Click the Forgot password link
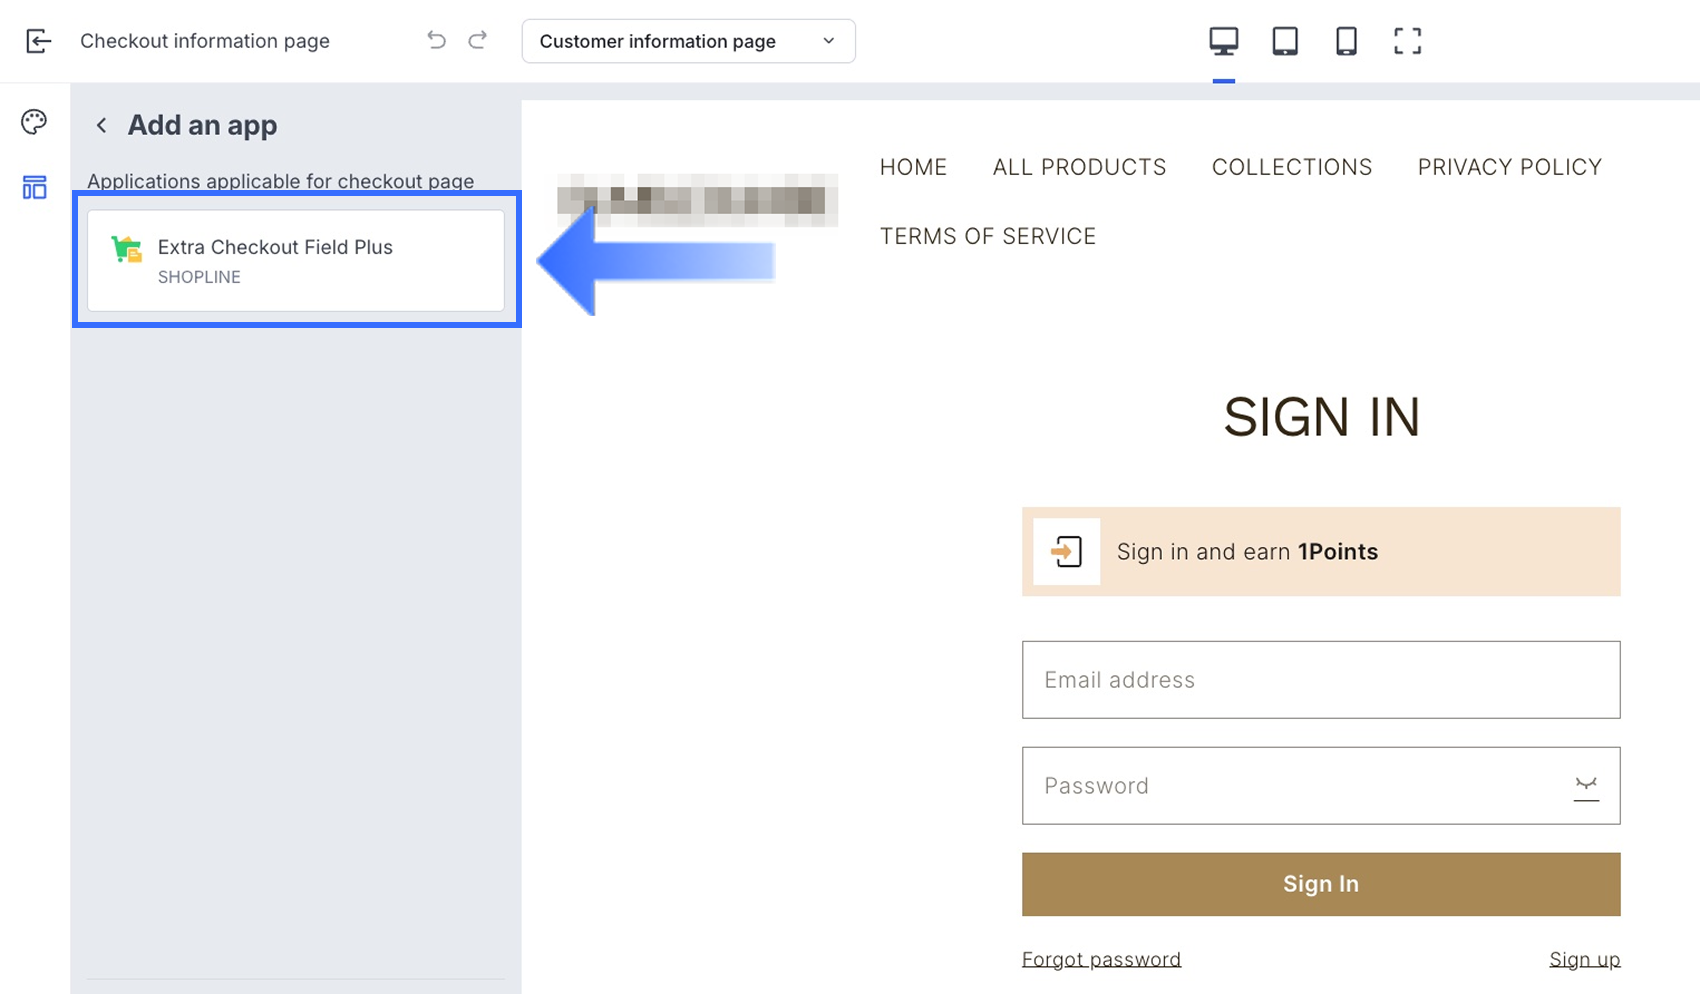 point(1101,959)
